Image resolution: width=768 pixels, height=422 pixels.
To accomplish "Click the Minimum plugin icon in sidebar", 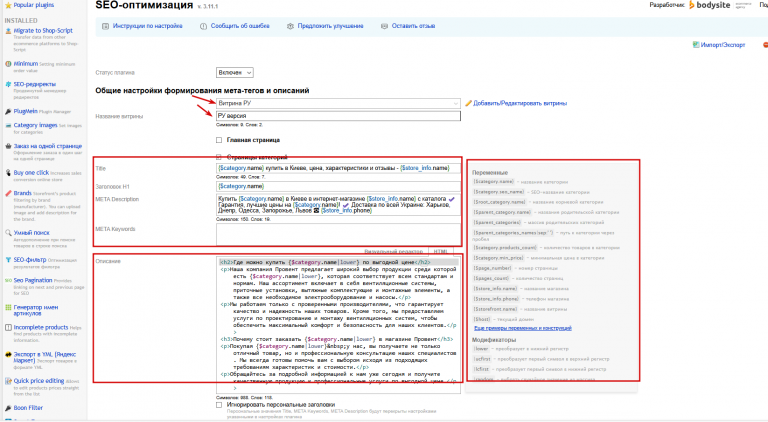I will tap(8, 64).
